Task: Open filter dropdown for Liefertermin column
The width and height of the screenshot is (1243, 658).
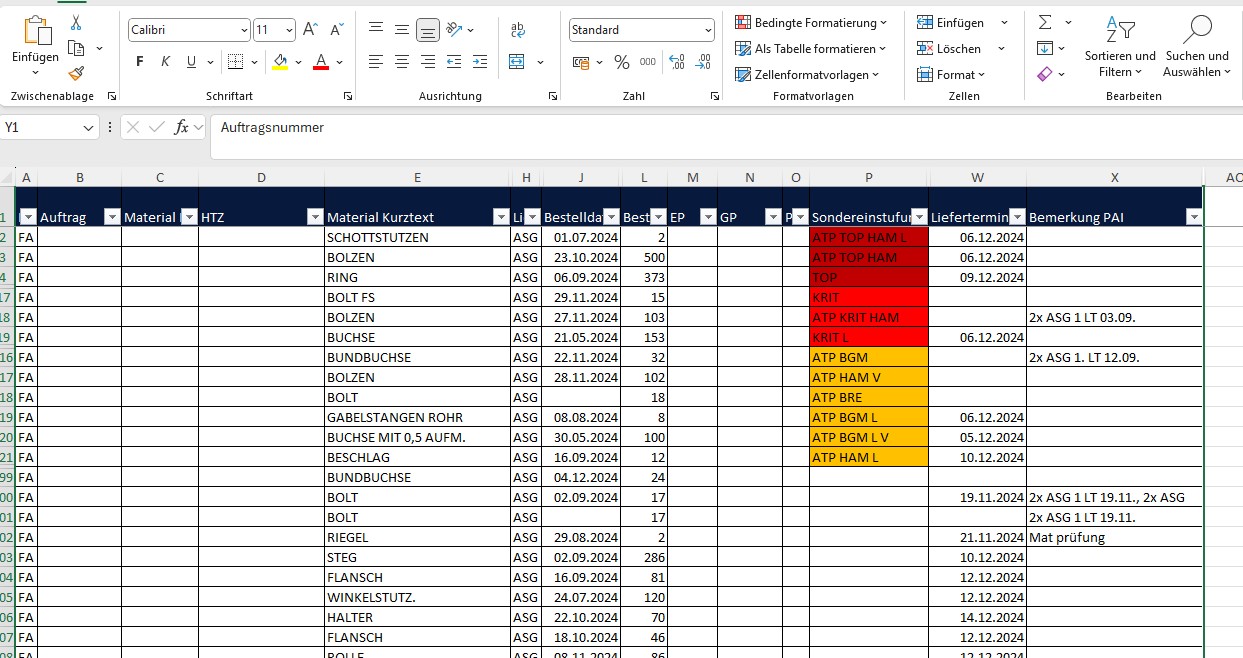Action: 1017,217
